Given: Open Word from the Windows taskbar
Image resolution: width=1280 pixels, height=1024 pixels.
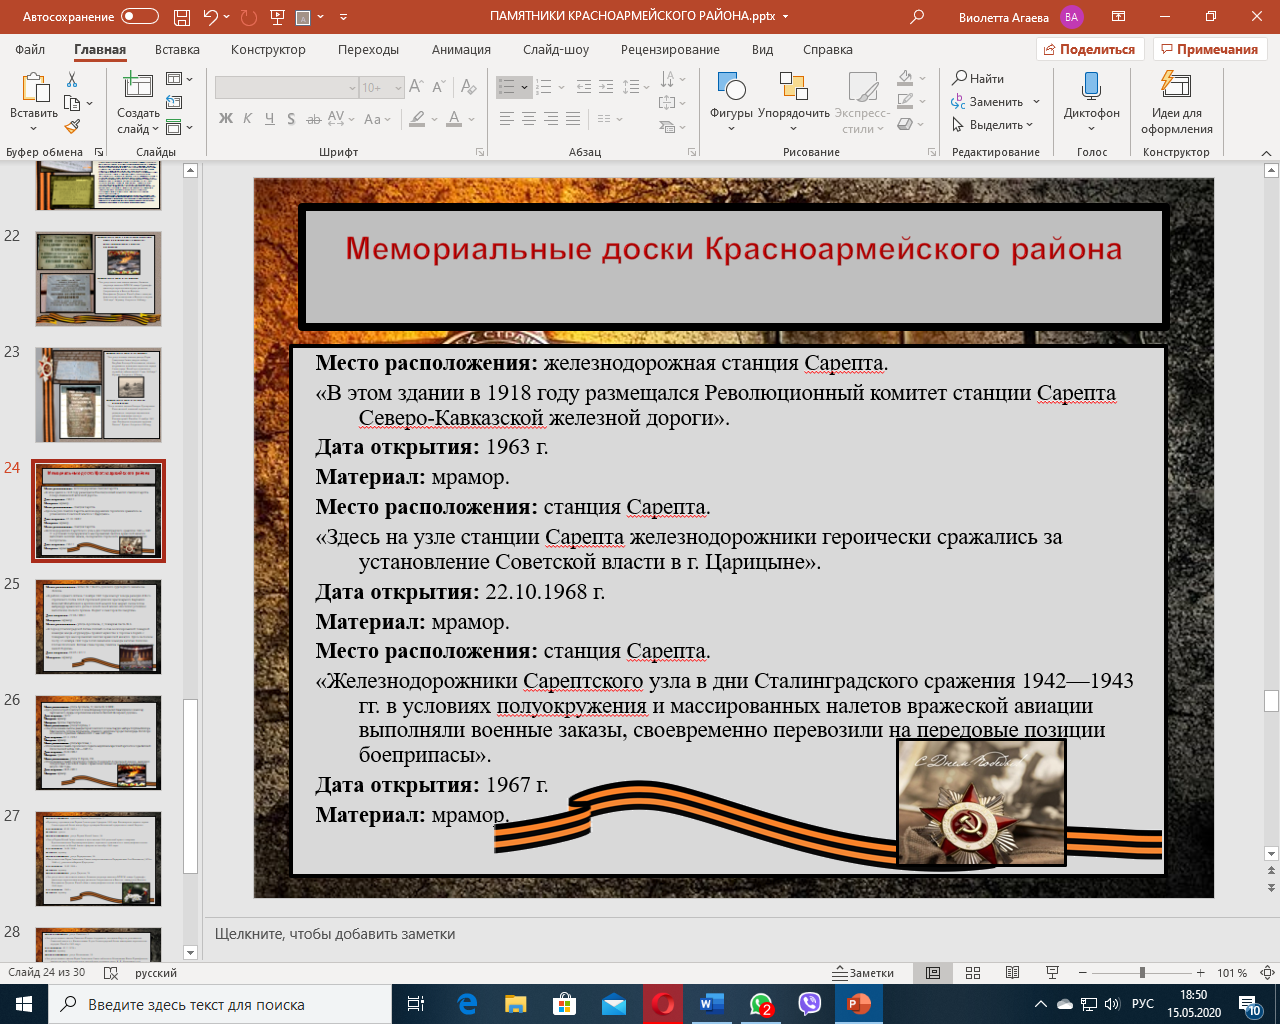Looking at the screenshot, I should point(711,1004).
